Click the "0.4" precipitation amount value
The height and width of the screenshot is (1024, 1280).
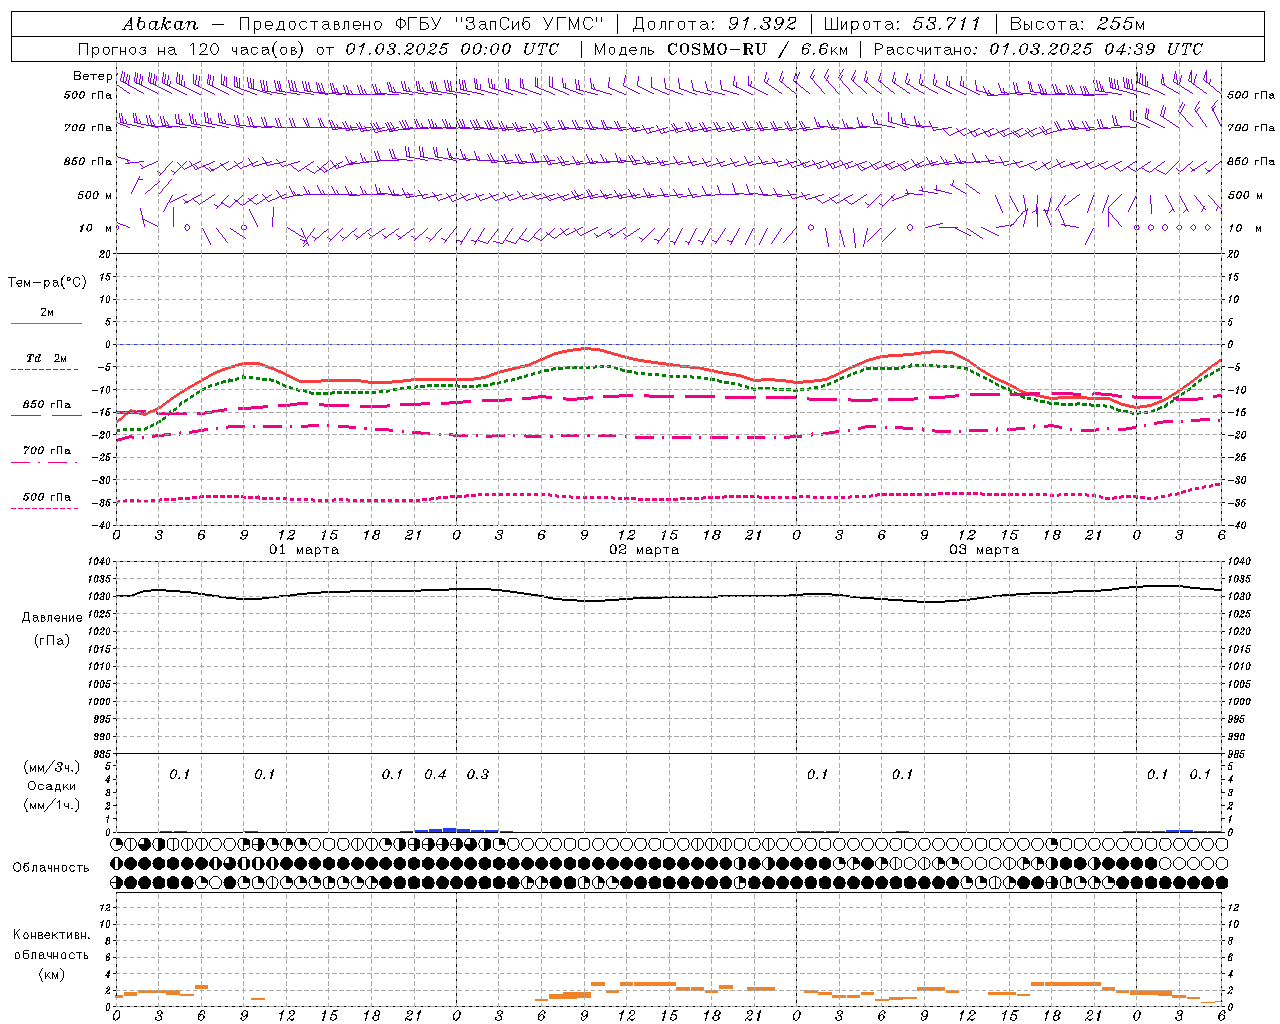point(435,774)
